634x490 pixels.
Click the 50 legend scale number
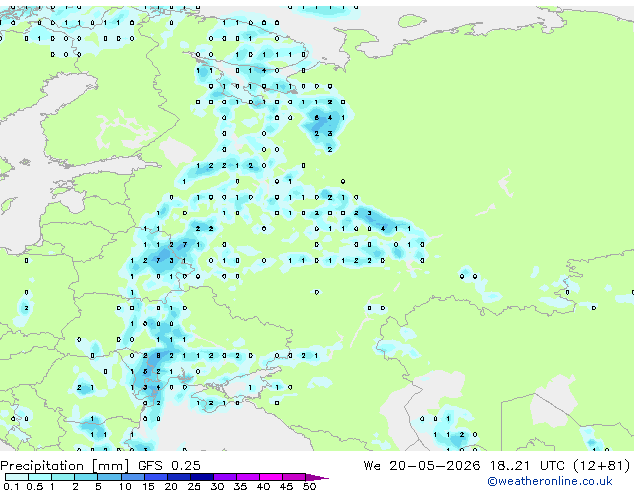tap(309, 486)
